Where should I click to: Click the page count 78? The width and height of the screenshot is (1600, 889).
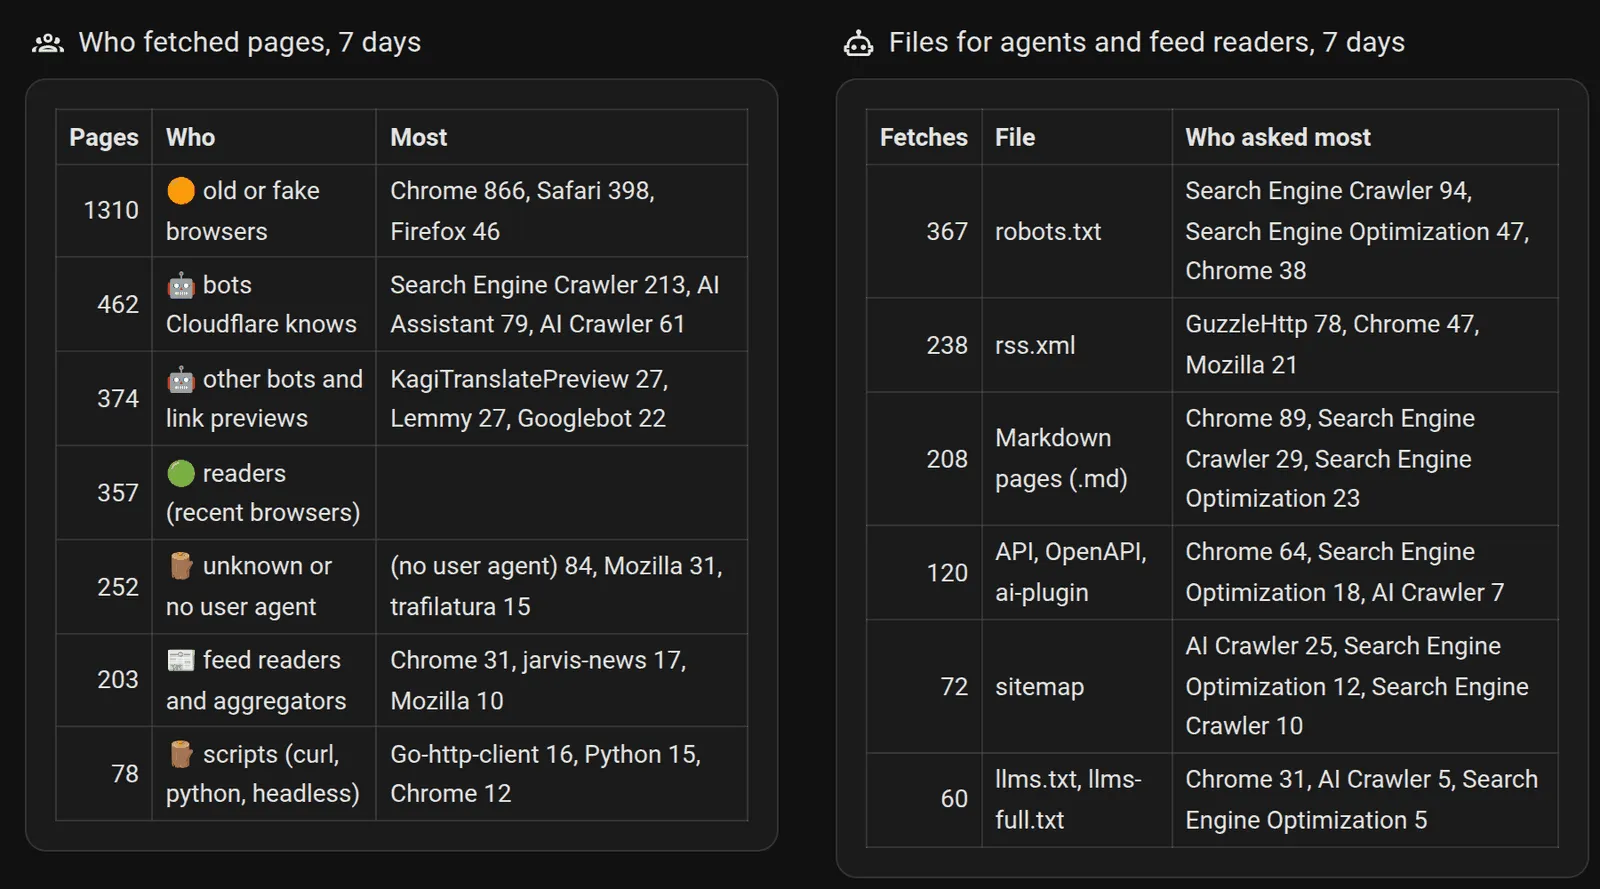click(x=125, y=773)
